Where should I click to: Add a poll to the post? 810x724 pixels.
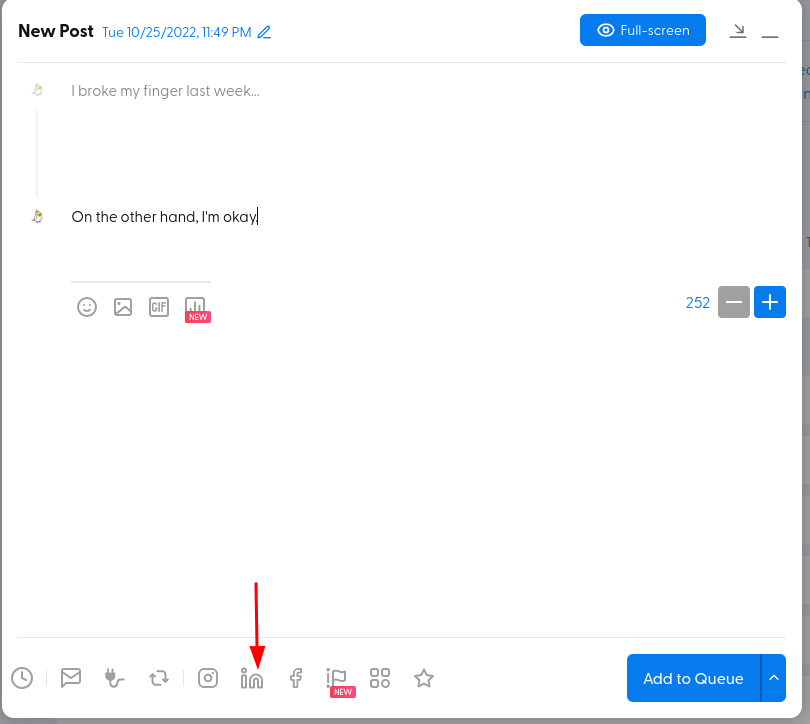195,307
